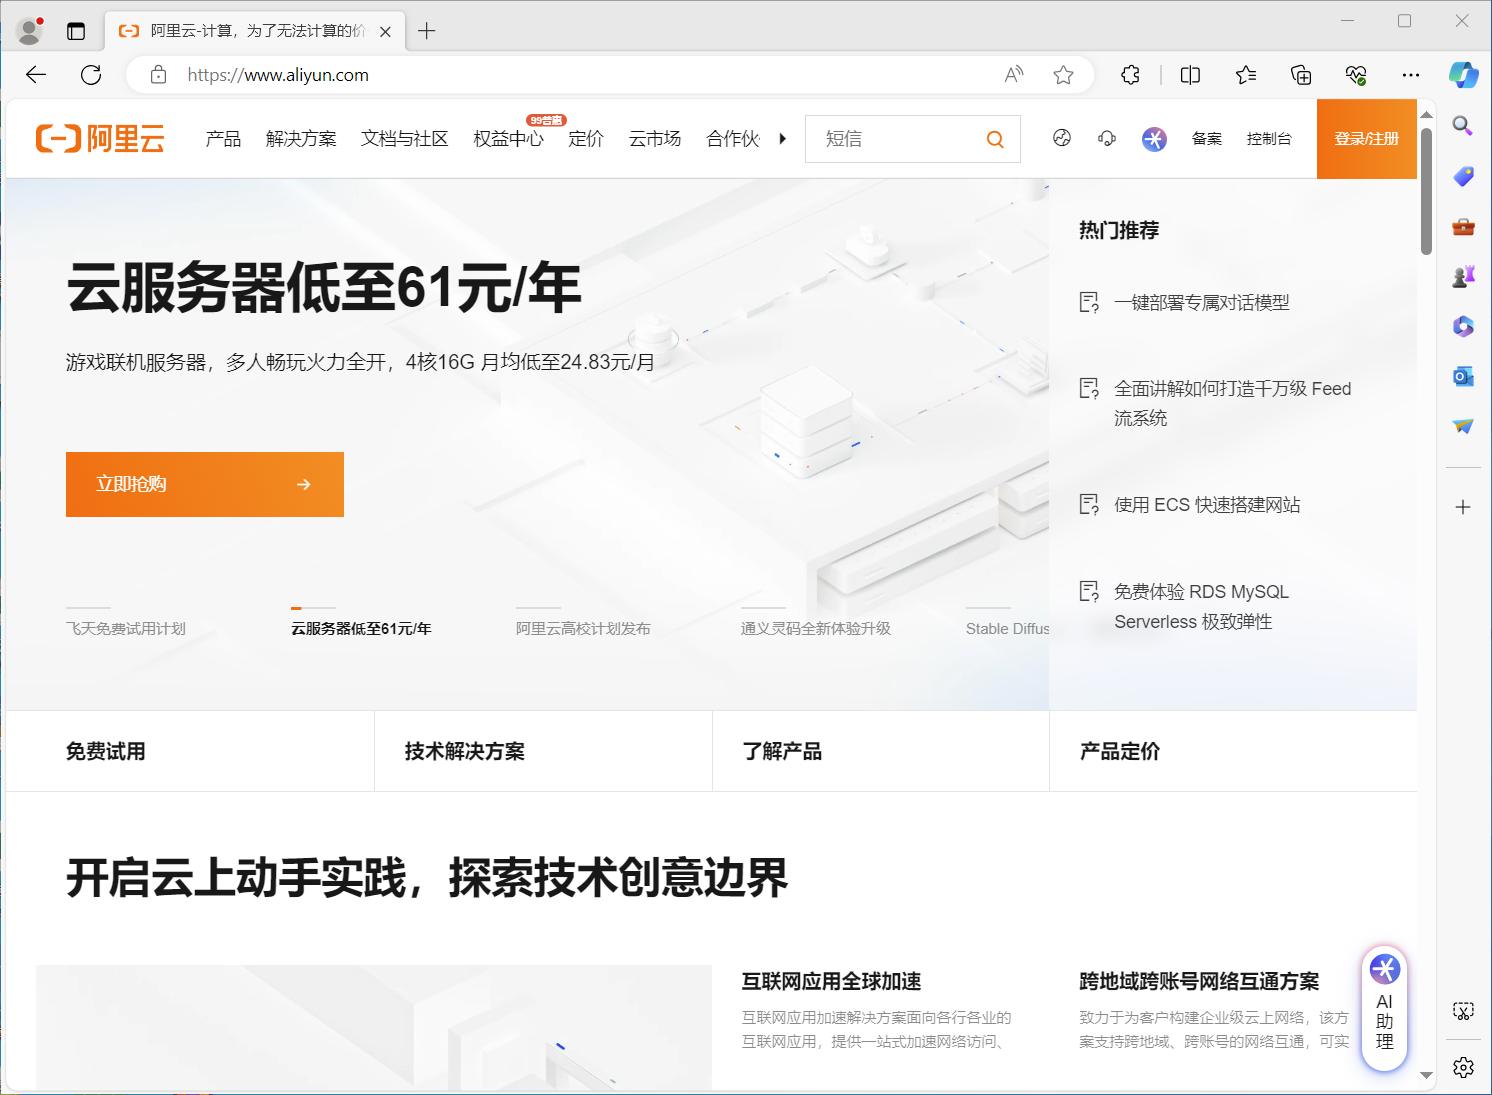Viewport: 1492px width, 1095px height.
Task: Open browser Collections
Action: [1301, 75]
